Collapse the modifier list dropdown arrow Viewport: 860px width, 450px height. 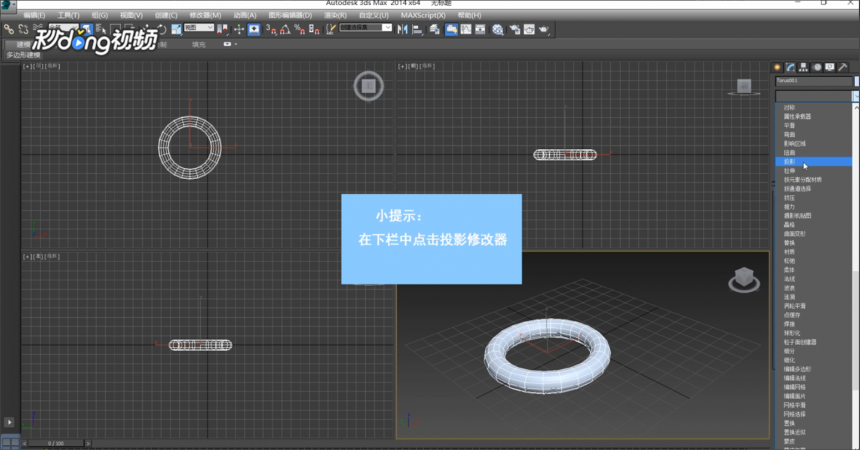pyautogui.click(x=856, y=97)
